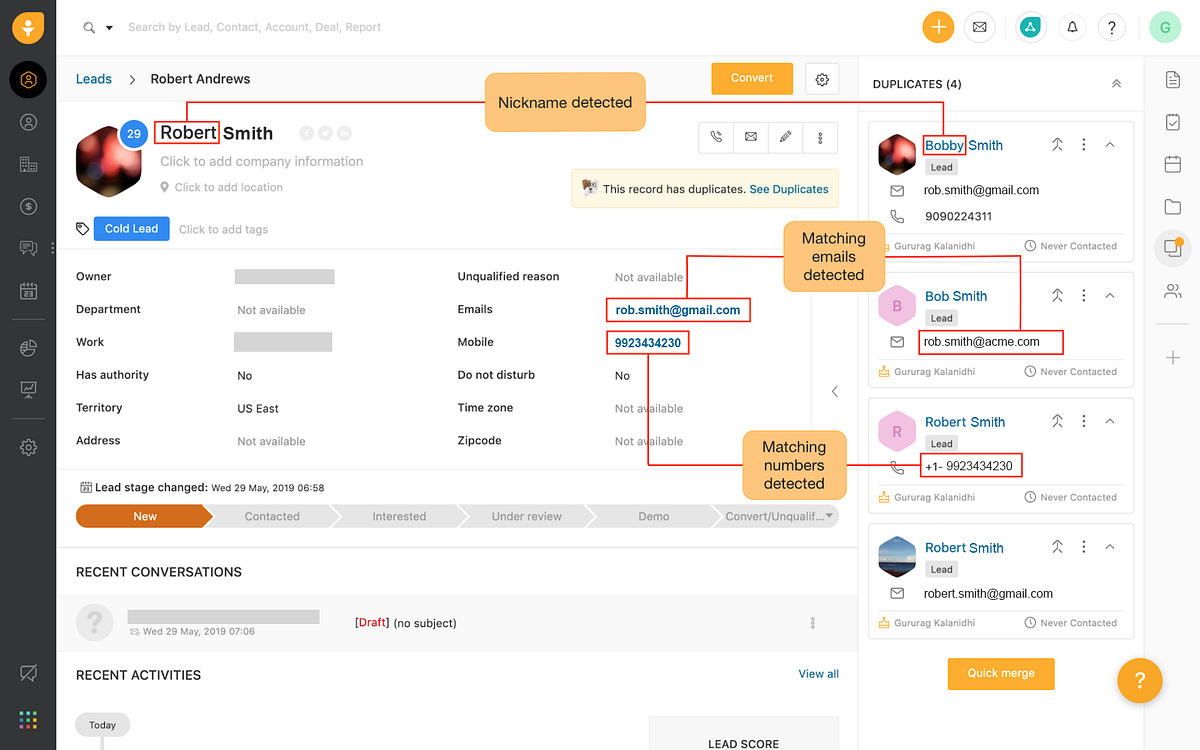The height and width of the screenshot is (750, 1200).
Task: Open the rob.smith@gmail.com email link
Action: [x=678, y=310]
